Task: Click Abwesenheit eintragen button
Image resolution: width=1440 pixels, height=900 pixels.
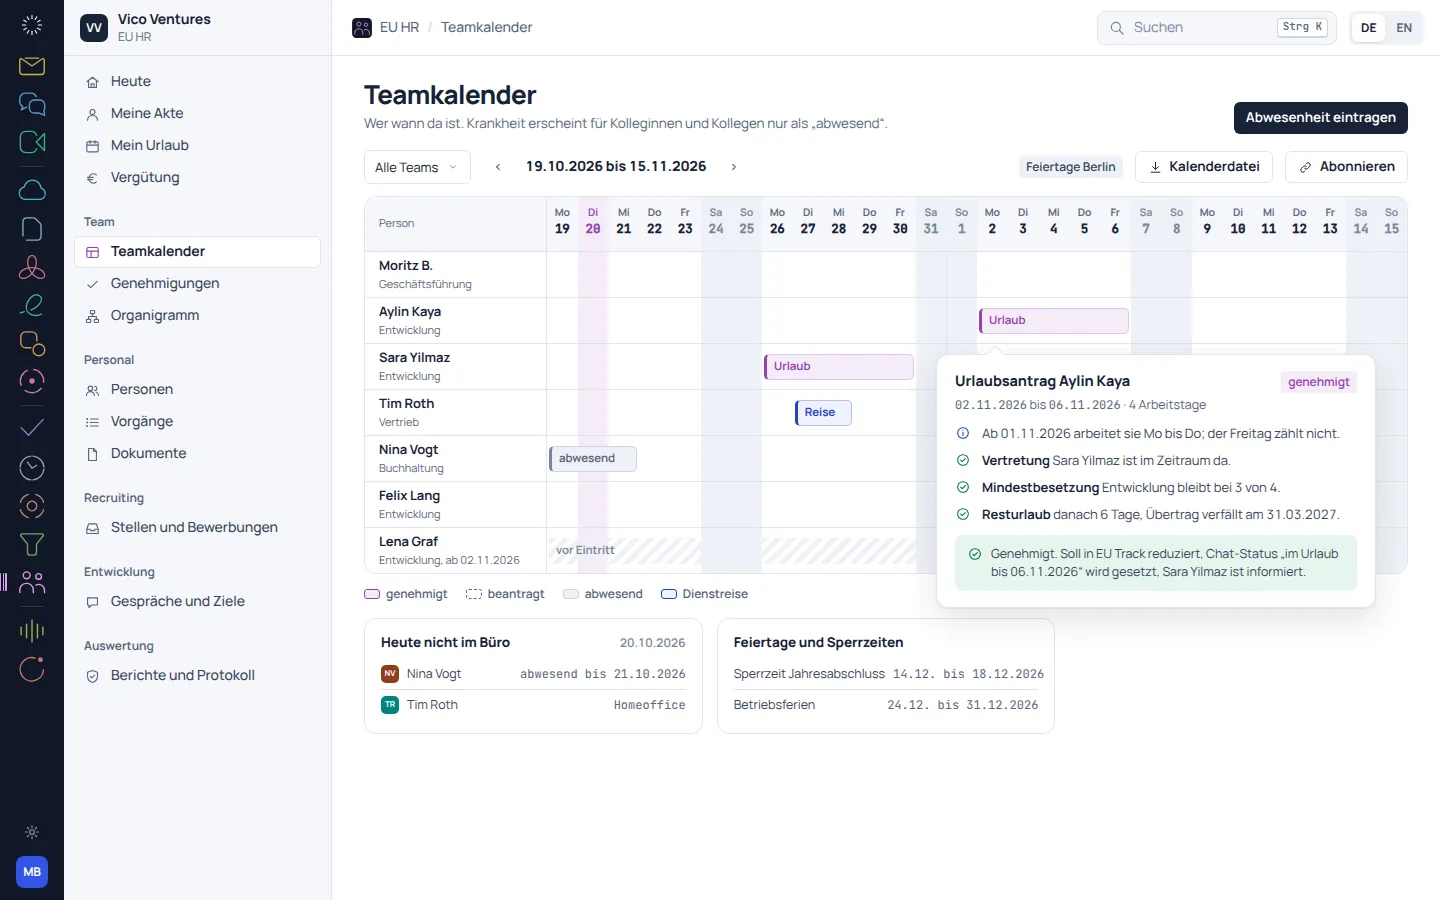Action: click(x=1321, y=118)
